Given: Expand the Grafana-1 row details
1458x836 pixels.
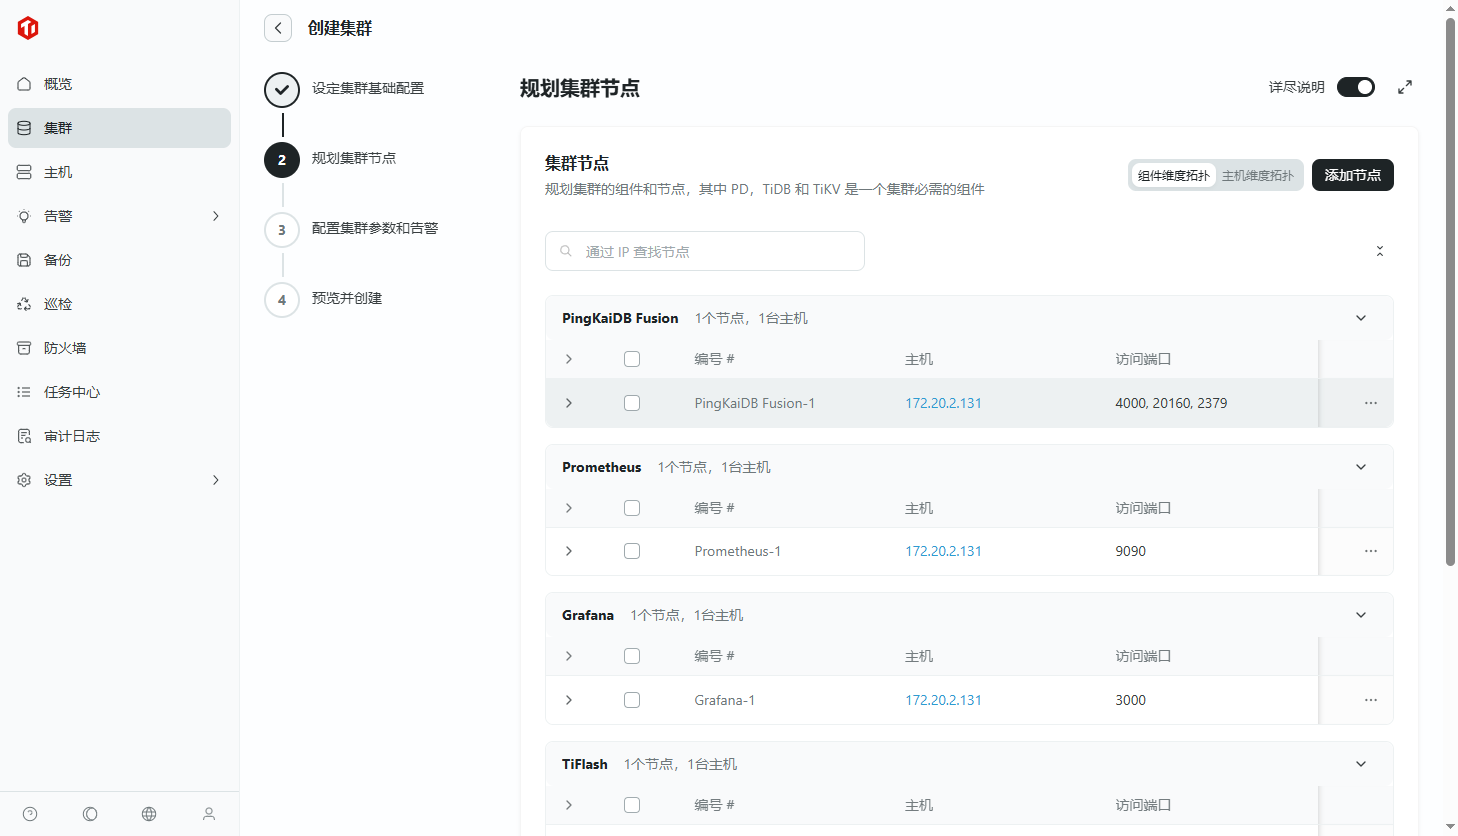Looking at the screenshot, I should [569, 700].
